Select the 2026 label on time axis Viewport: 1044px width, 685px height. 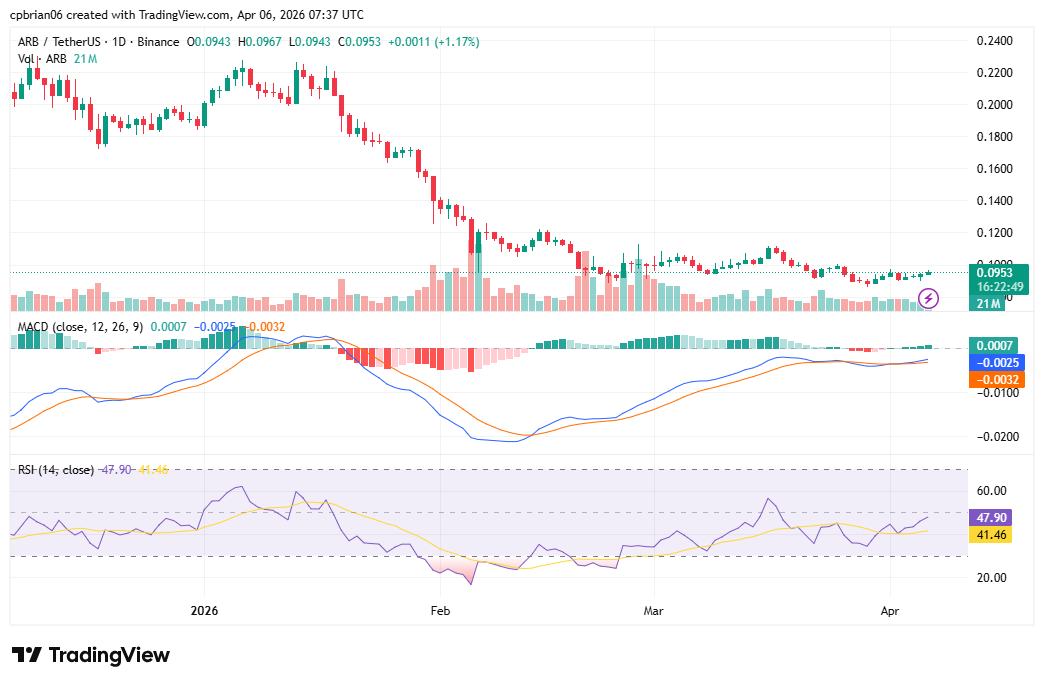tap(204, 610)
